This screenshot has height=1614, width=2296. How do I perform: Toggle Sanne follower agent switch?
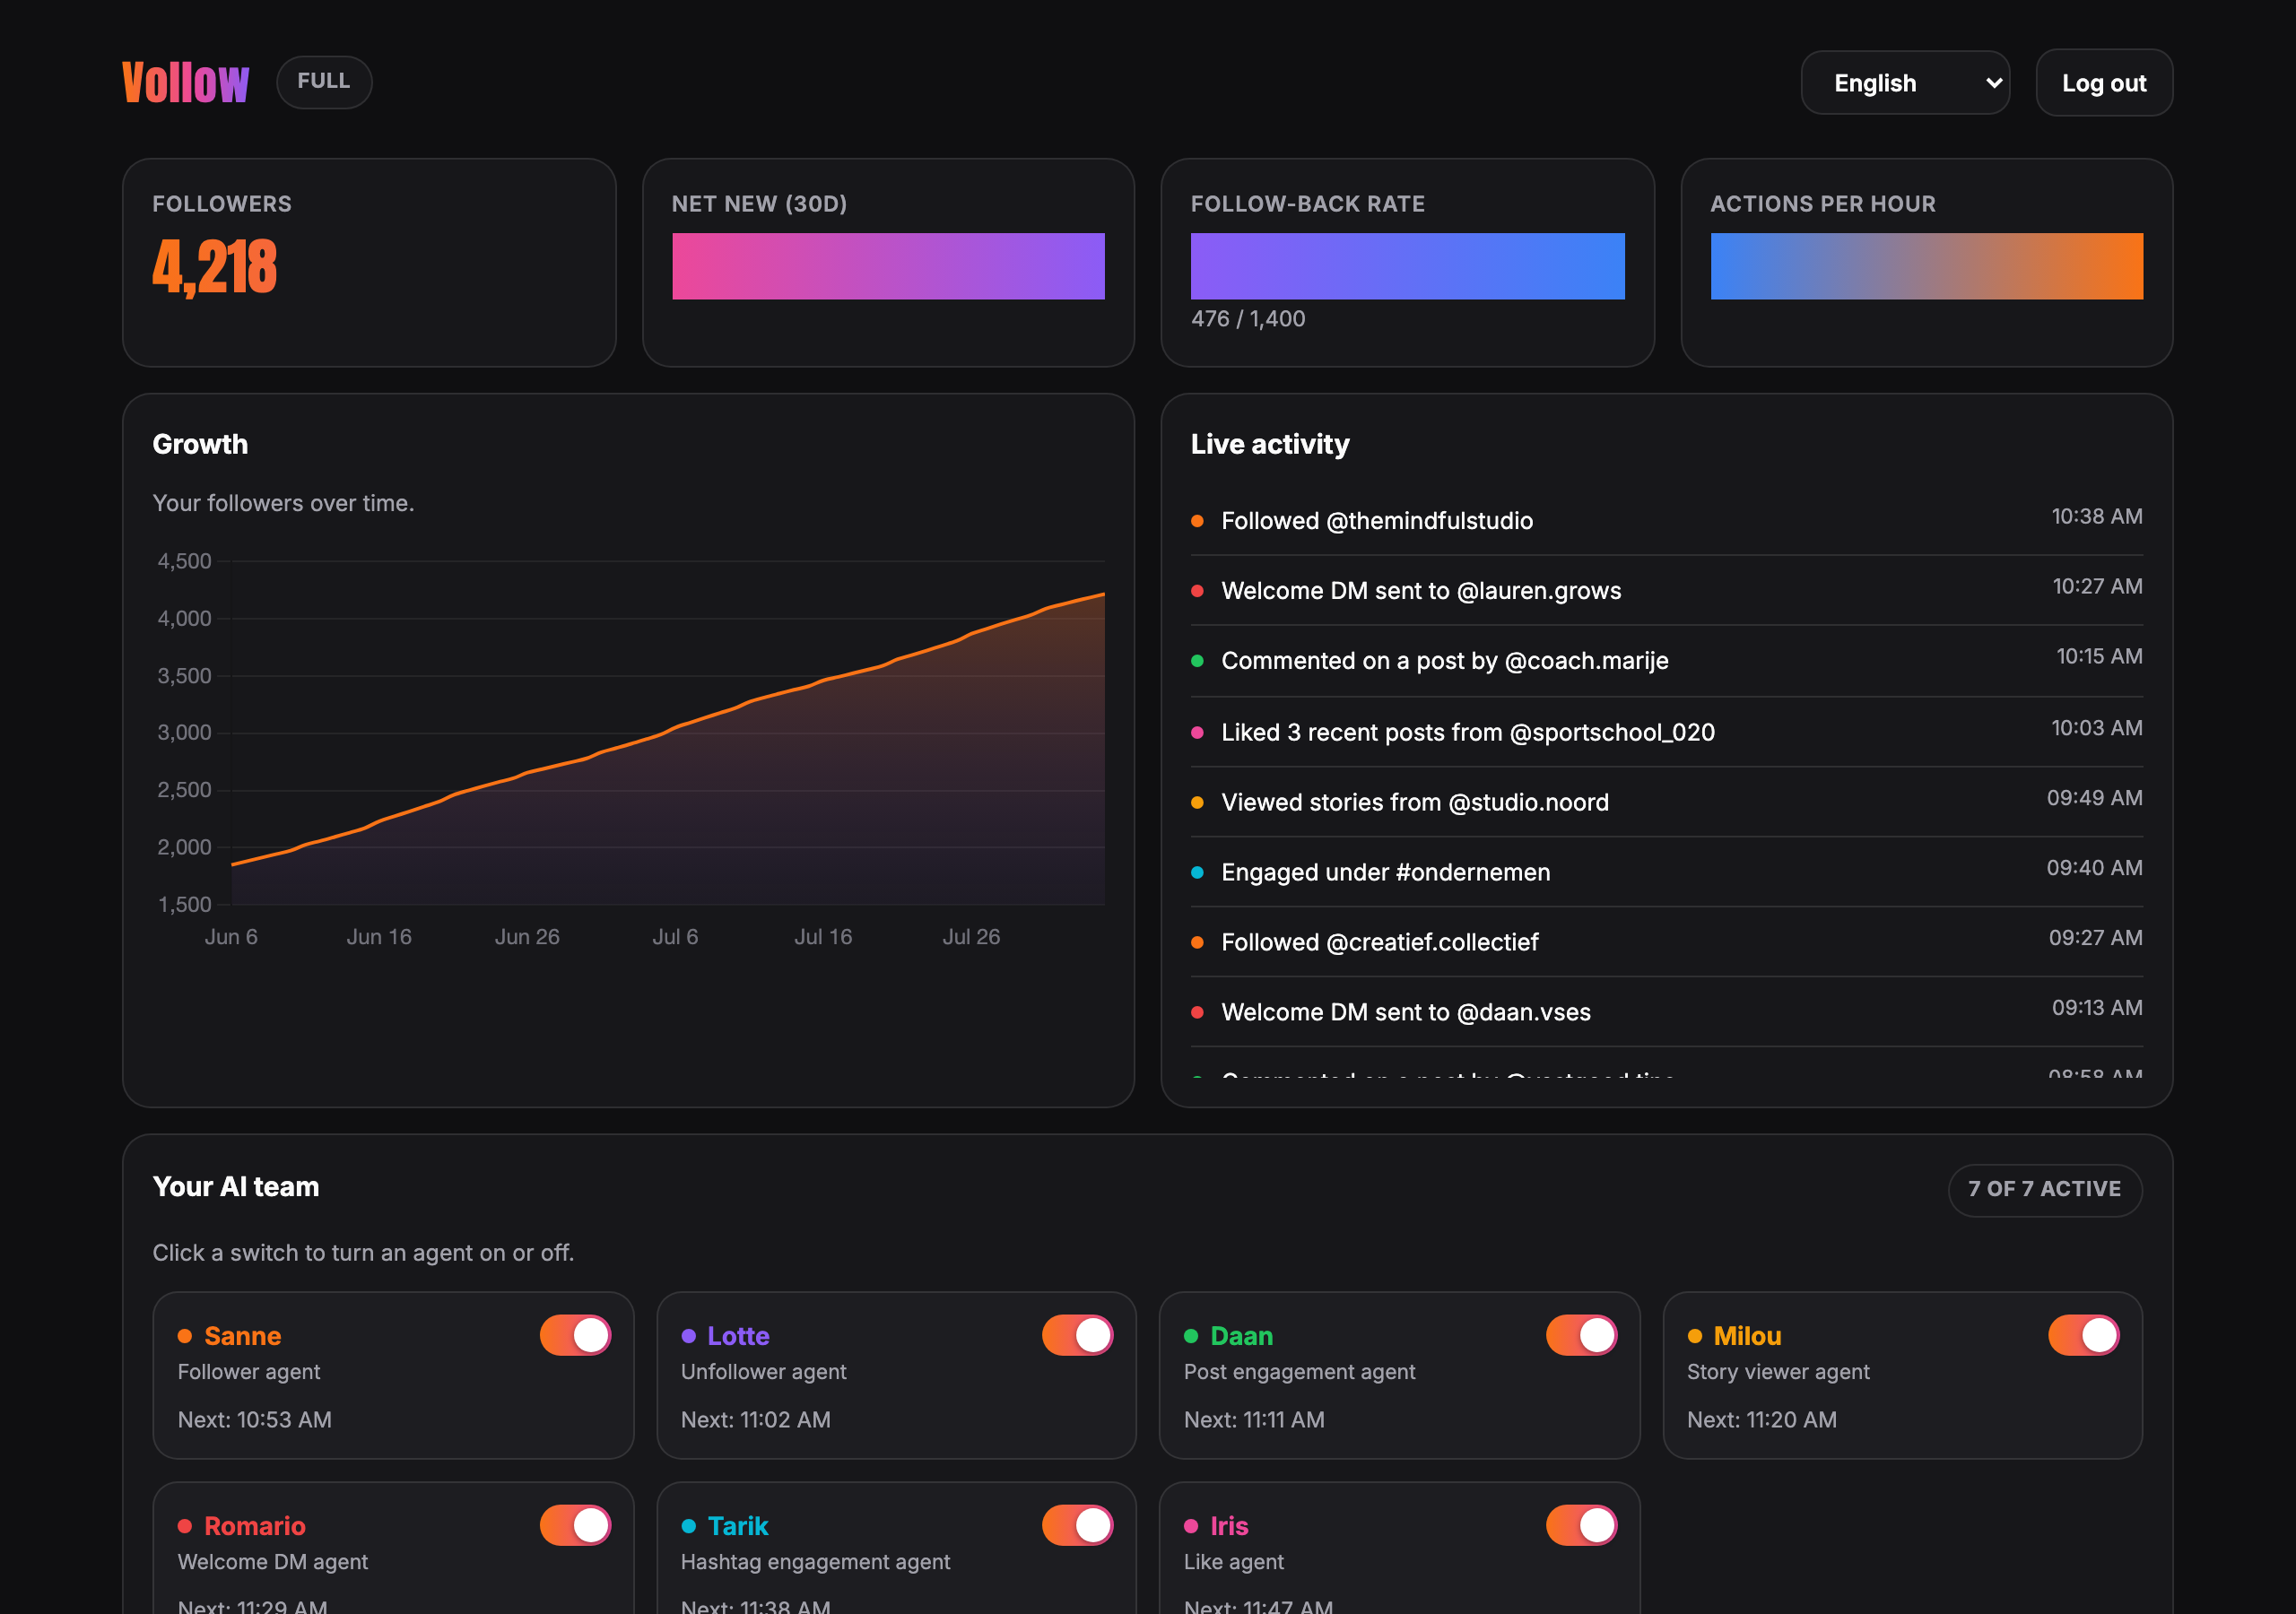point(575,1335)
